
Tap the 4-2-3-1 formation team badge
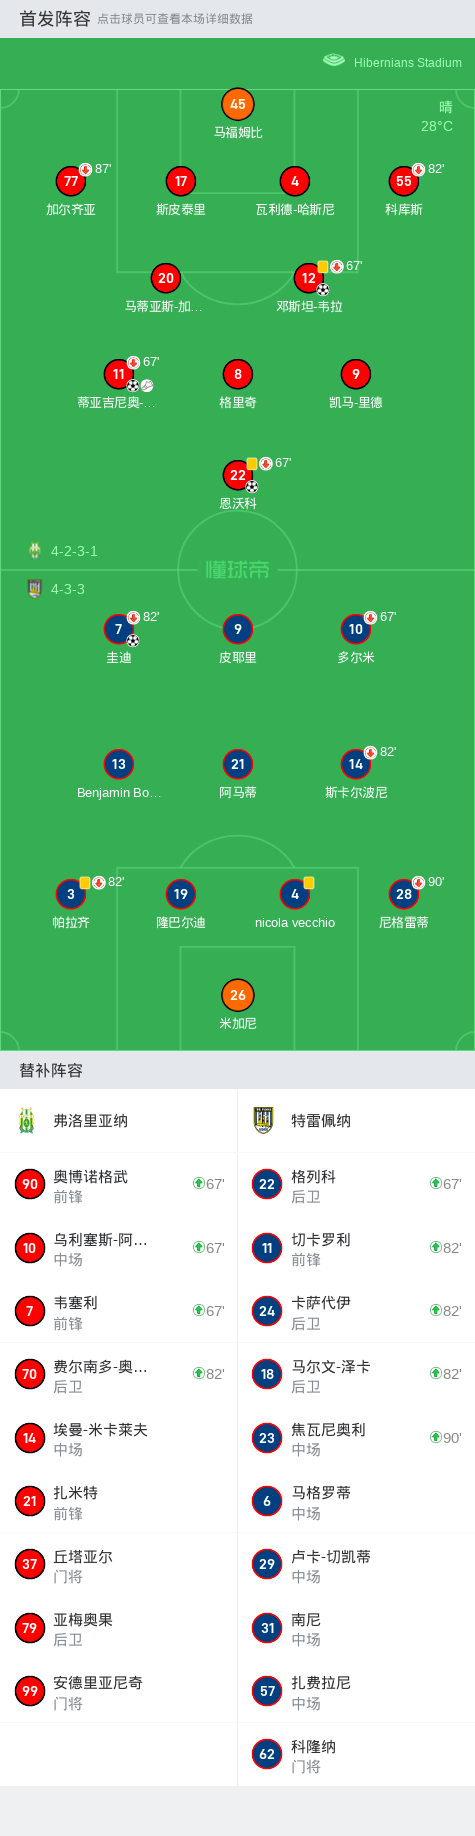tap(35, 551)
